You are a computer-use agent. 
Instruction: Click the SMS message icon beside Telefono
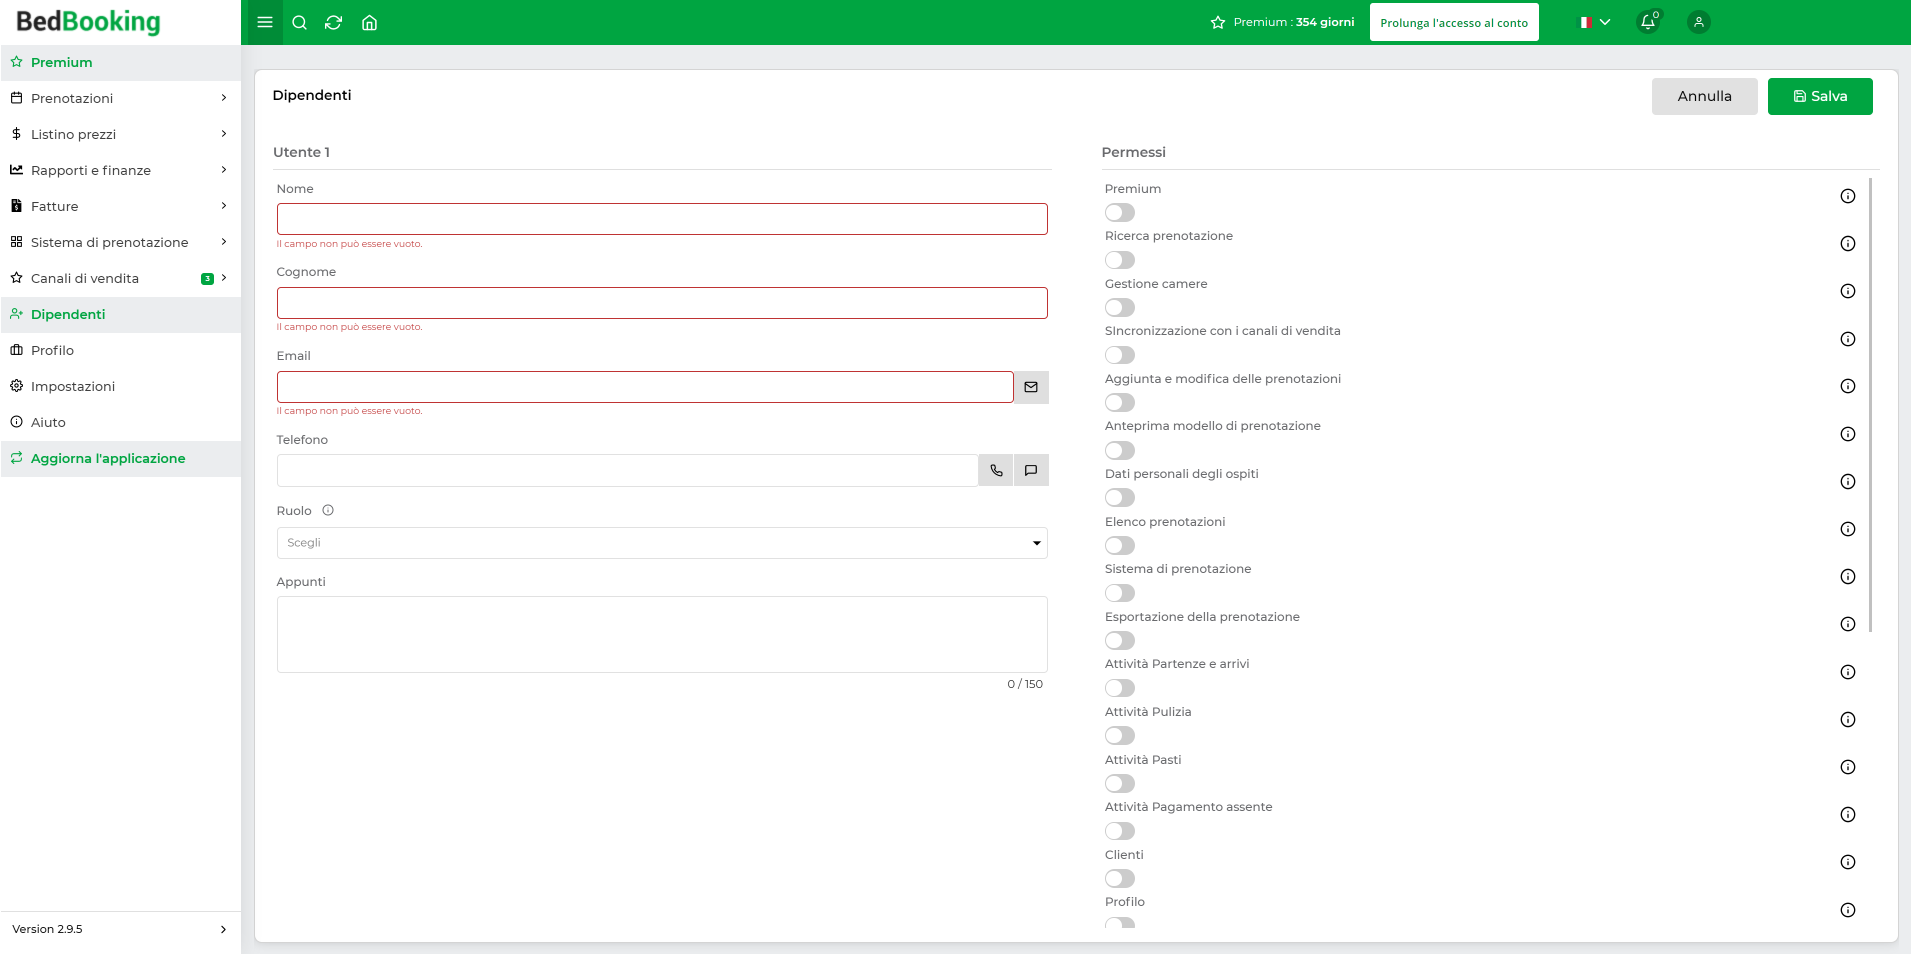tap(1031, 470)
